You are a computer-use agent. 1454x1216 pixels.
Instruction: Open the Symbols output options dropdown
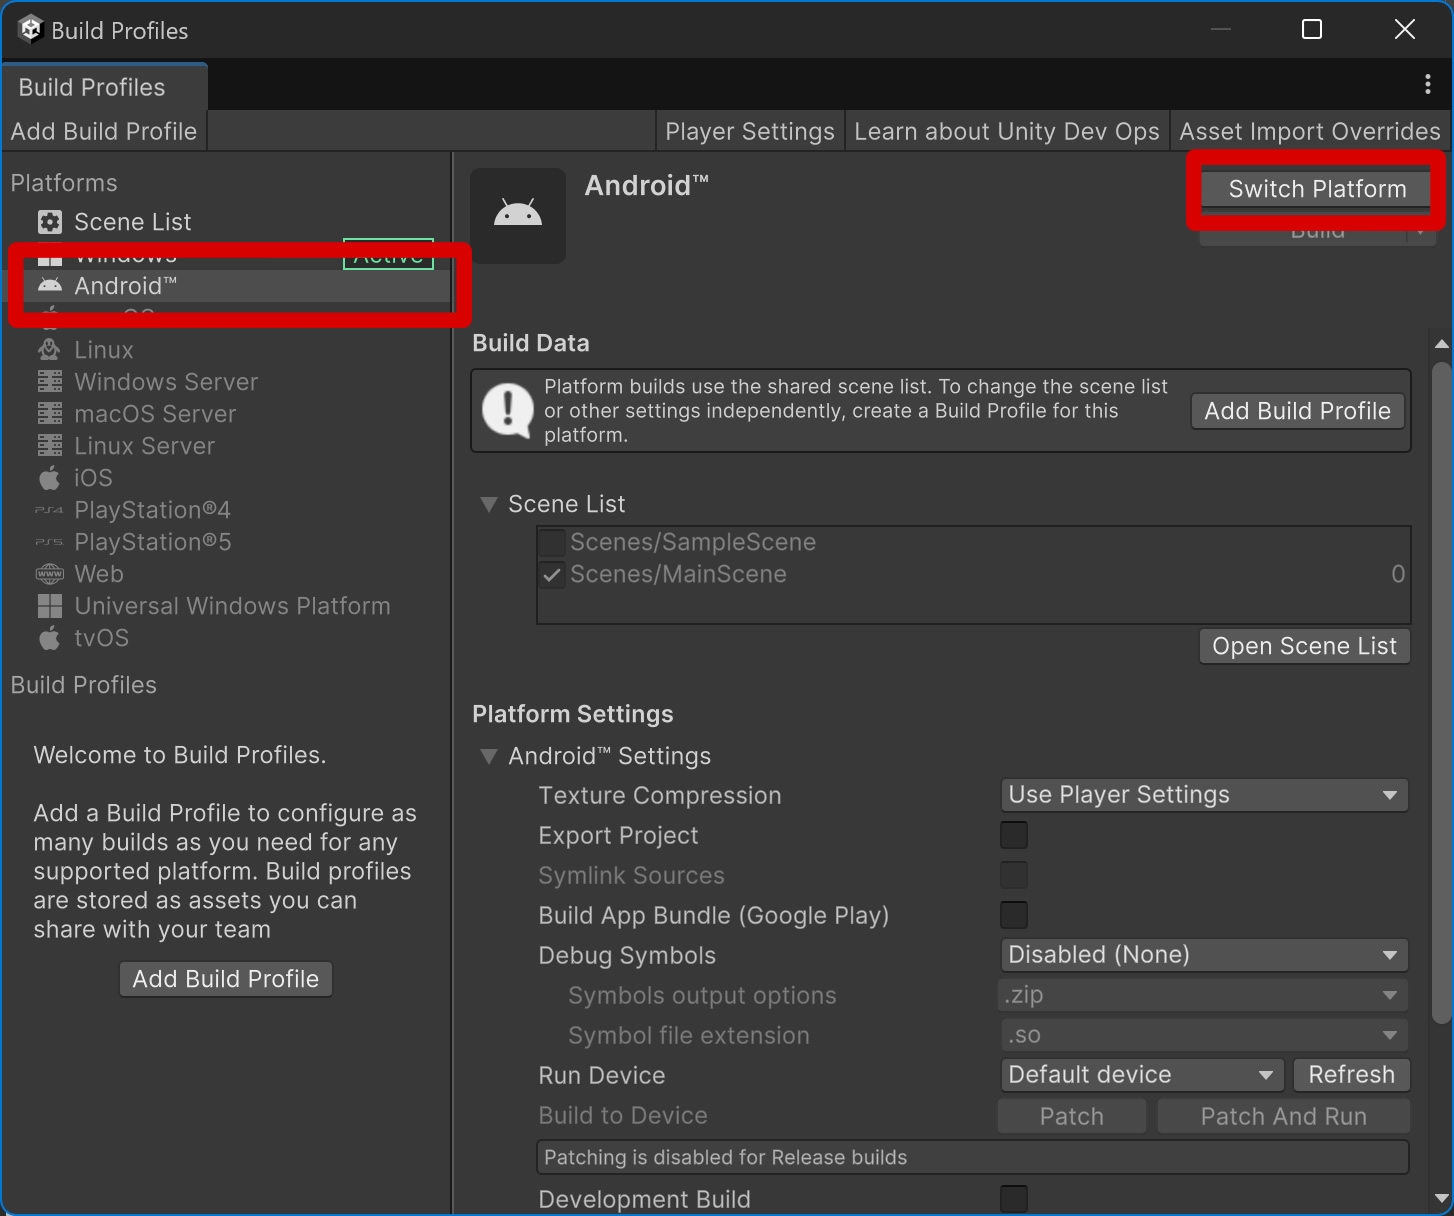[1204, 995]
